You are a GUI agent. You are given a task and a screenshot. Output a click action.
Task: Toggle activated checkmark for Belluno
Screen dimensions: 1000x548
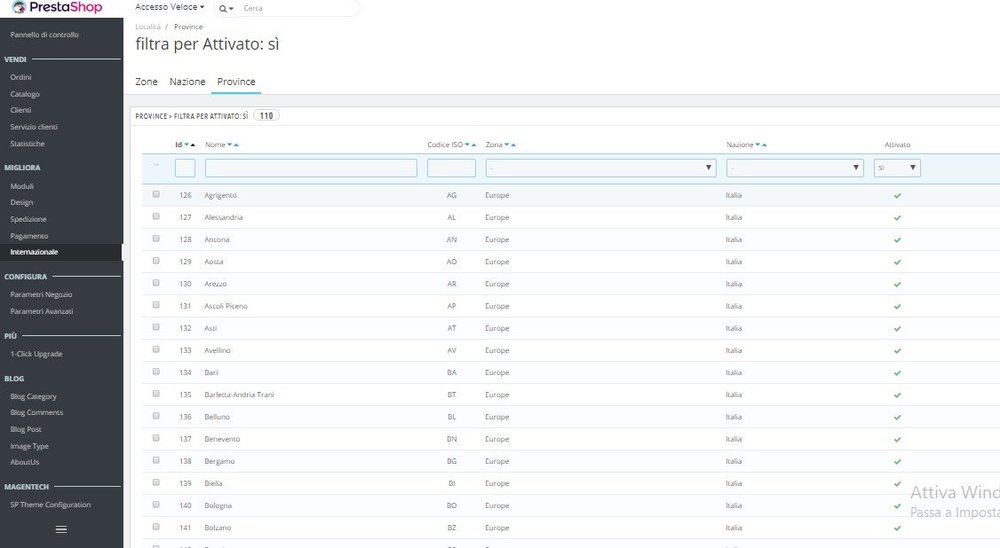(897, 418)
